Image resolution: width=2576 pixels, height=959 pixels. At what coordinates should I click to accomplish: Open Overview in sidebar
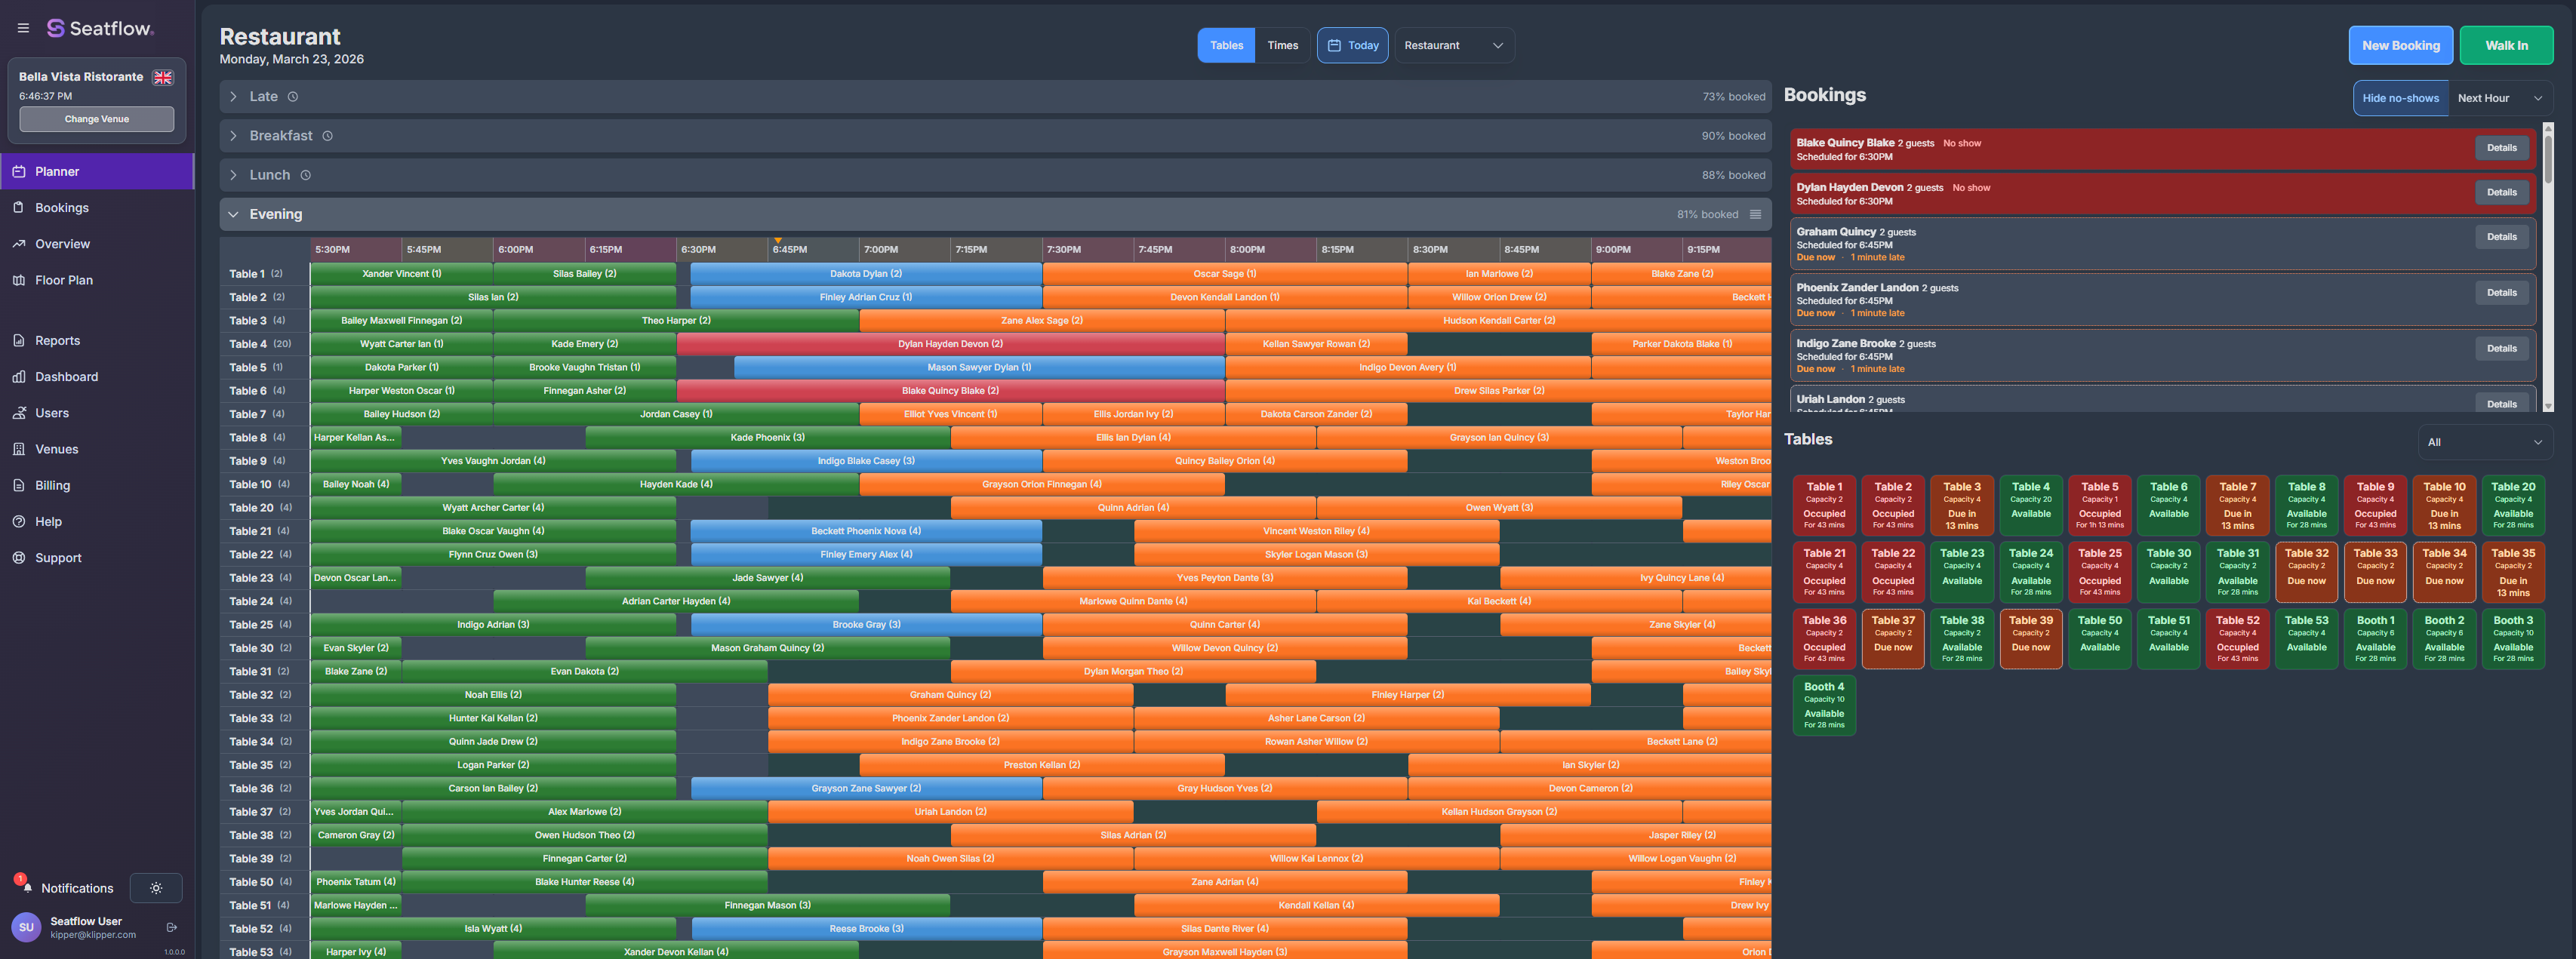tap(97, 244)
